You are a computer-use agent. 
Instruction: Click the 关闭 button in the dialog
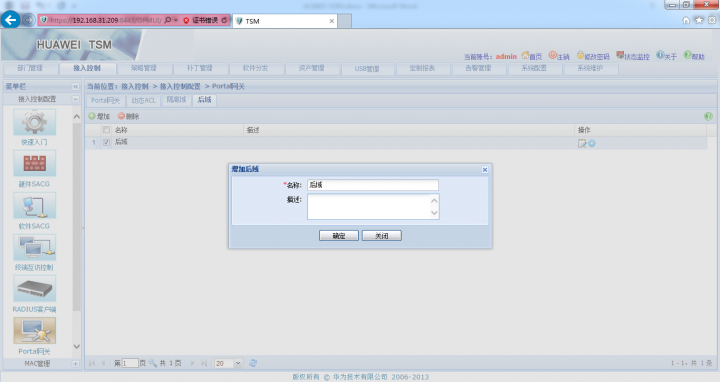point(382,236)
